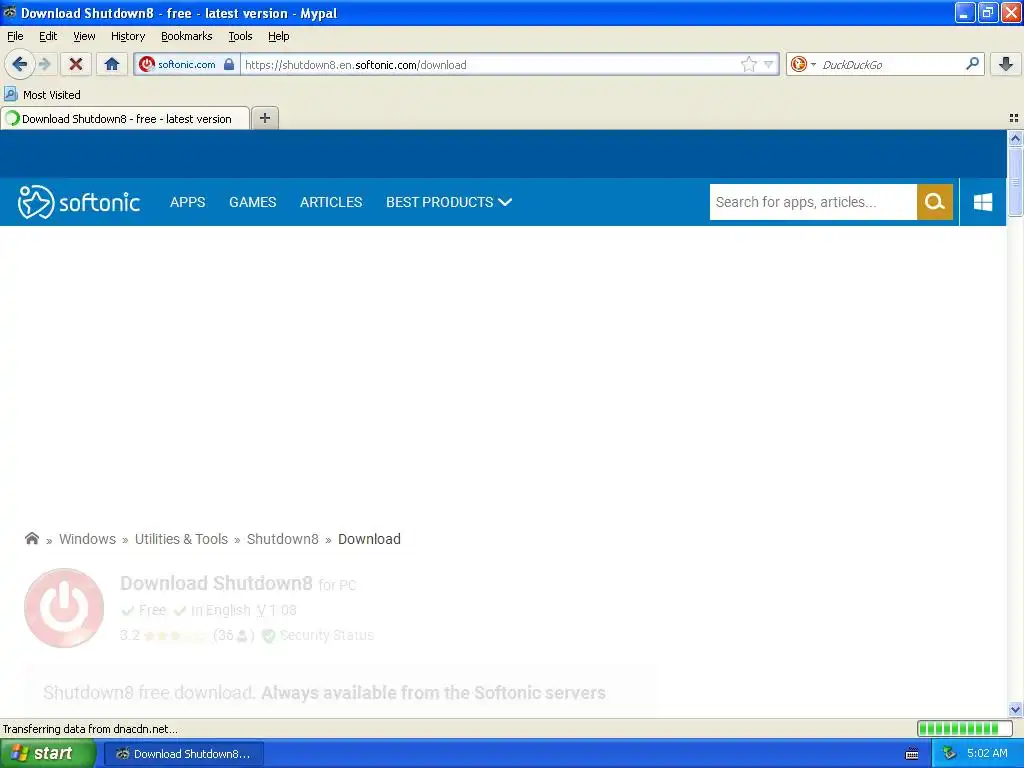
Task: Click the Download breadcrumb text
Action: pyautogui.click(x=369, y=539)
